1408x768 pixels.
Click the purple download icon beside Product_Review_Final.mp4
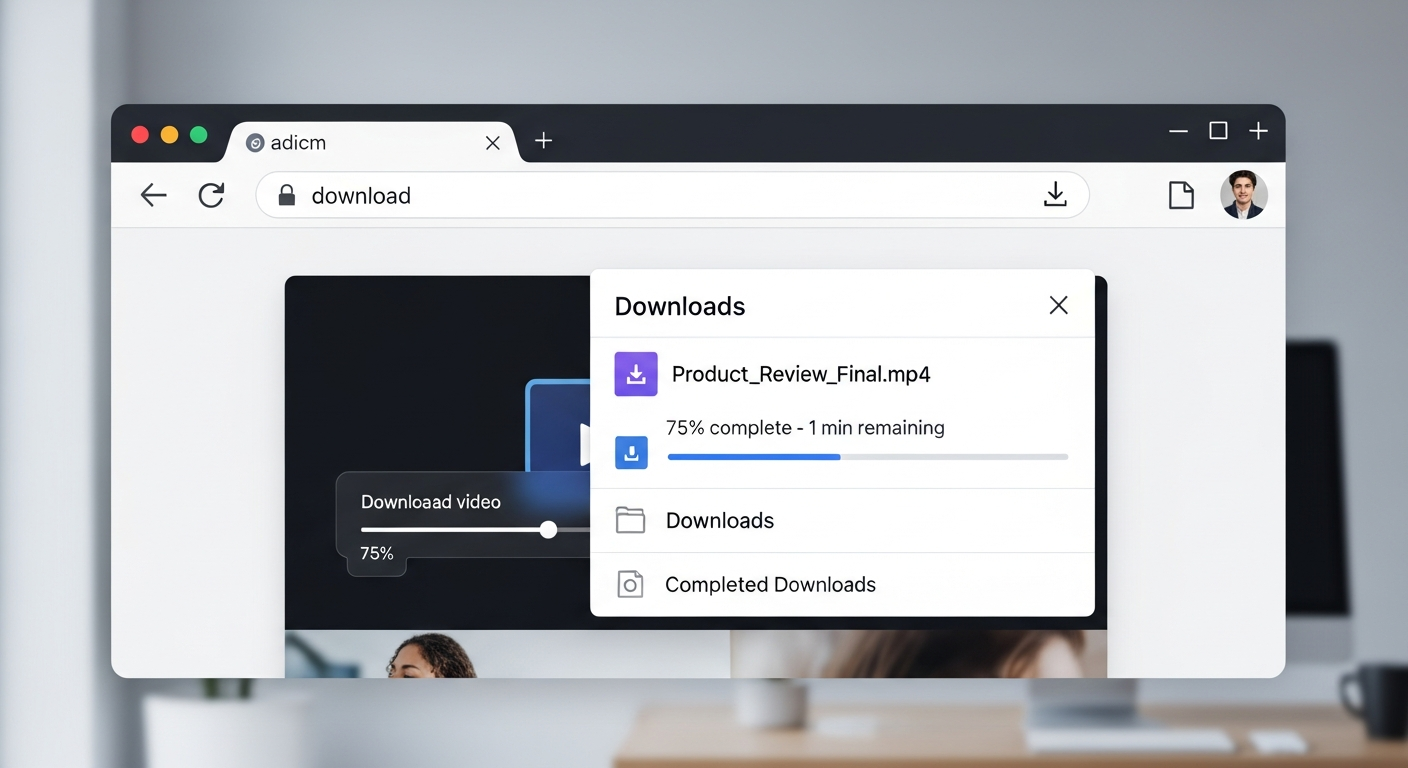[636, 373]
